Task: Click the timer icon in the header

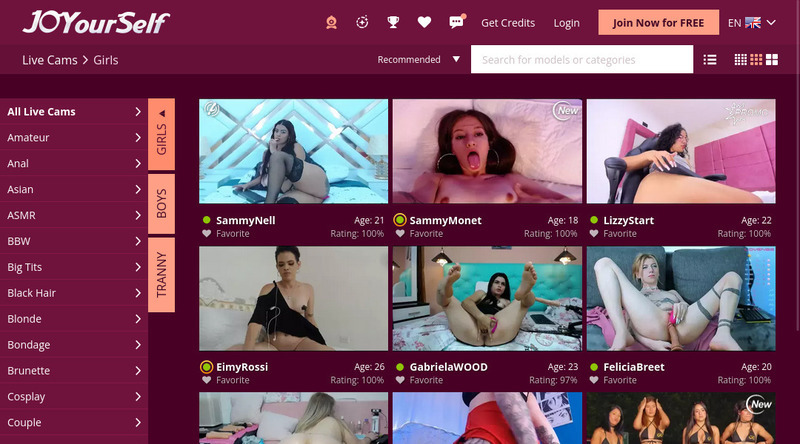Action: pyautogui.click(x=362, y=22)
